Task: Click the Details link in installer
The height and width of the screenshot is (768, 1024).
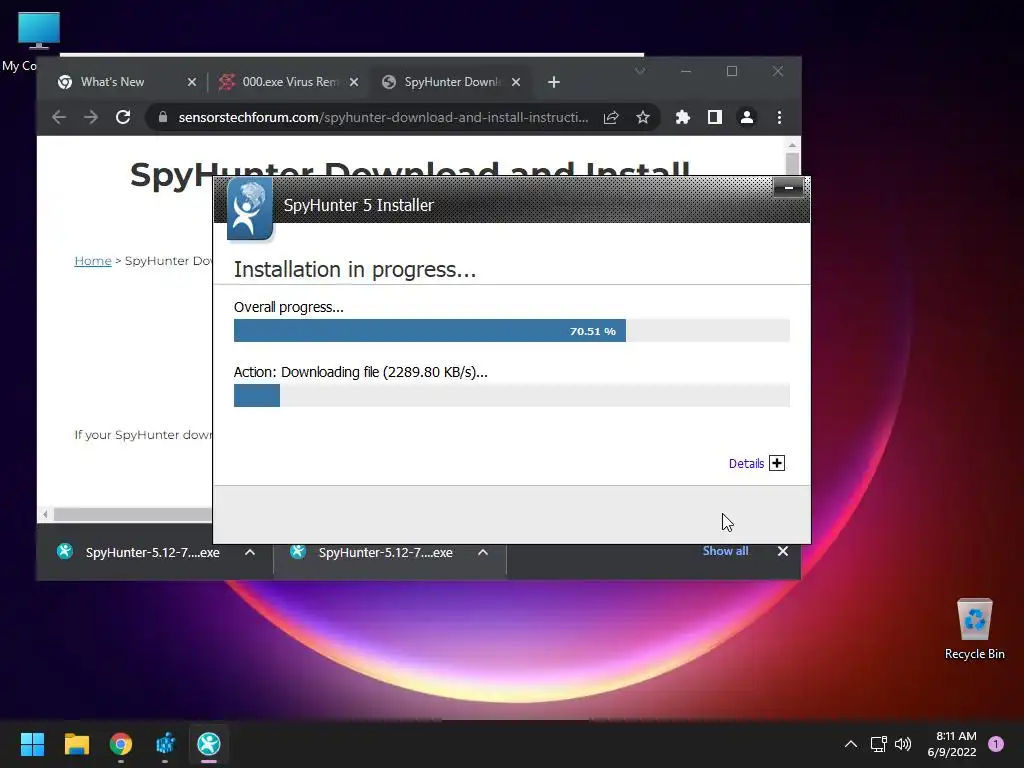Action: click(x=746, y=464)
